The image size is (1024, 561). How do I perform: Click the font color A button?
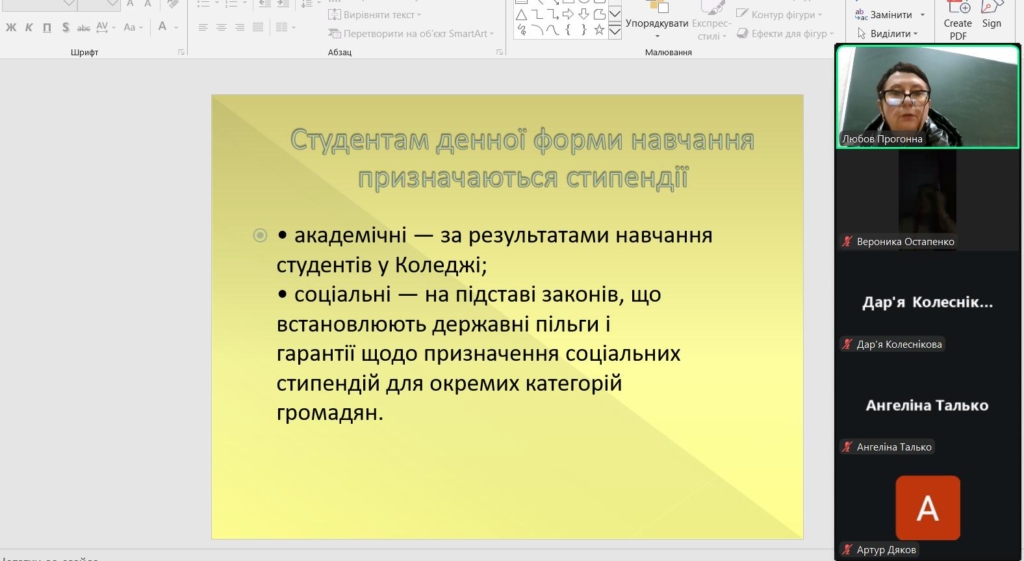click(x=164, y=27)
